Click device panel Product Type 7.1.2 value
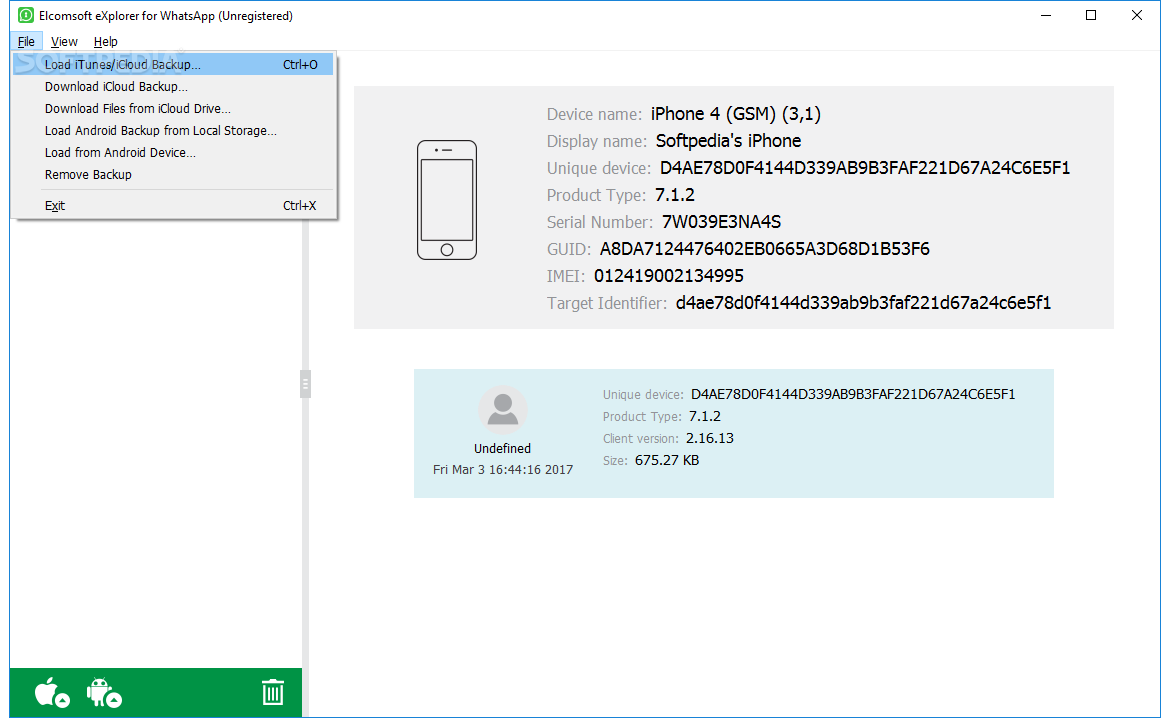 coord(675,195)
